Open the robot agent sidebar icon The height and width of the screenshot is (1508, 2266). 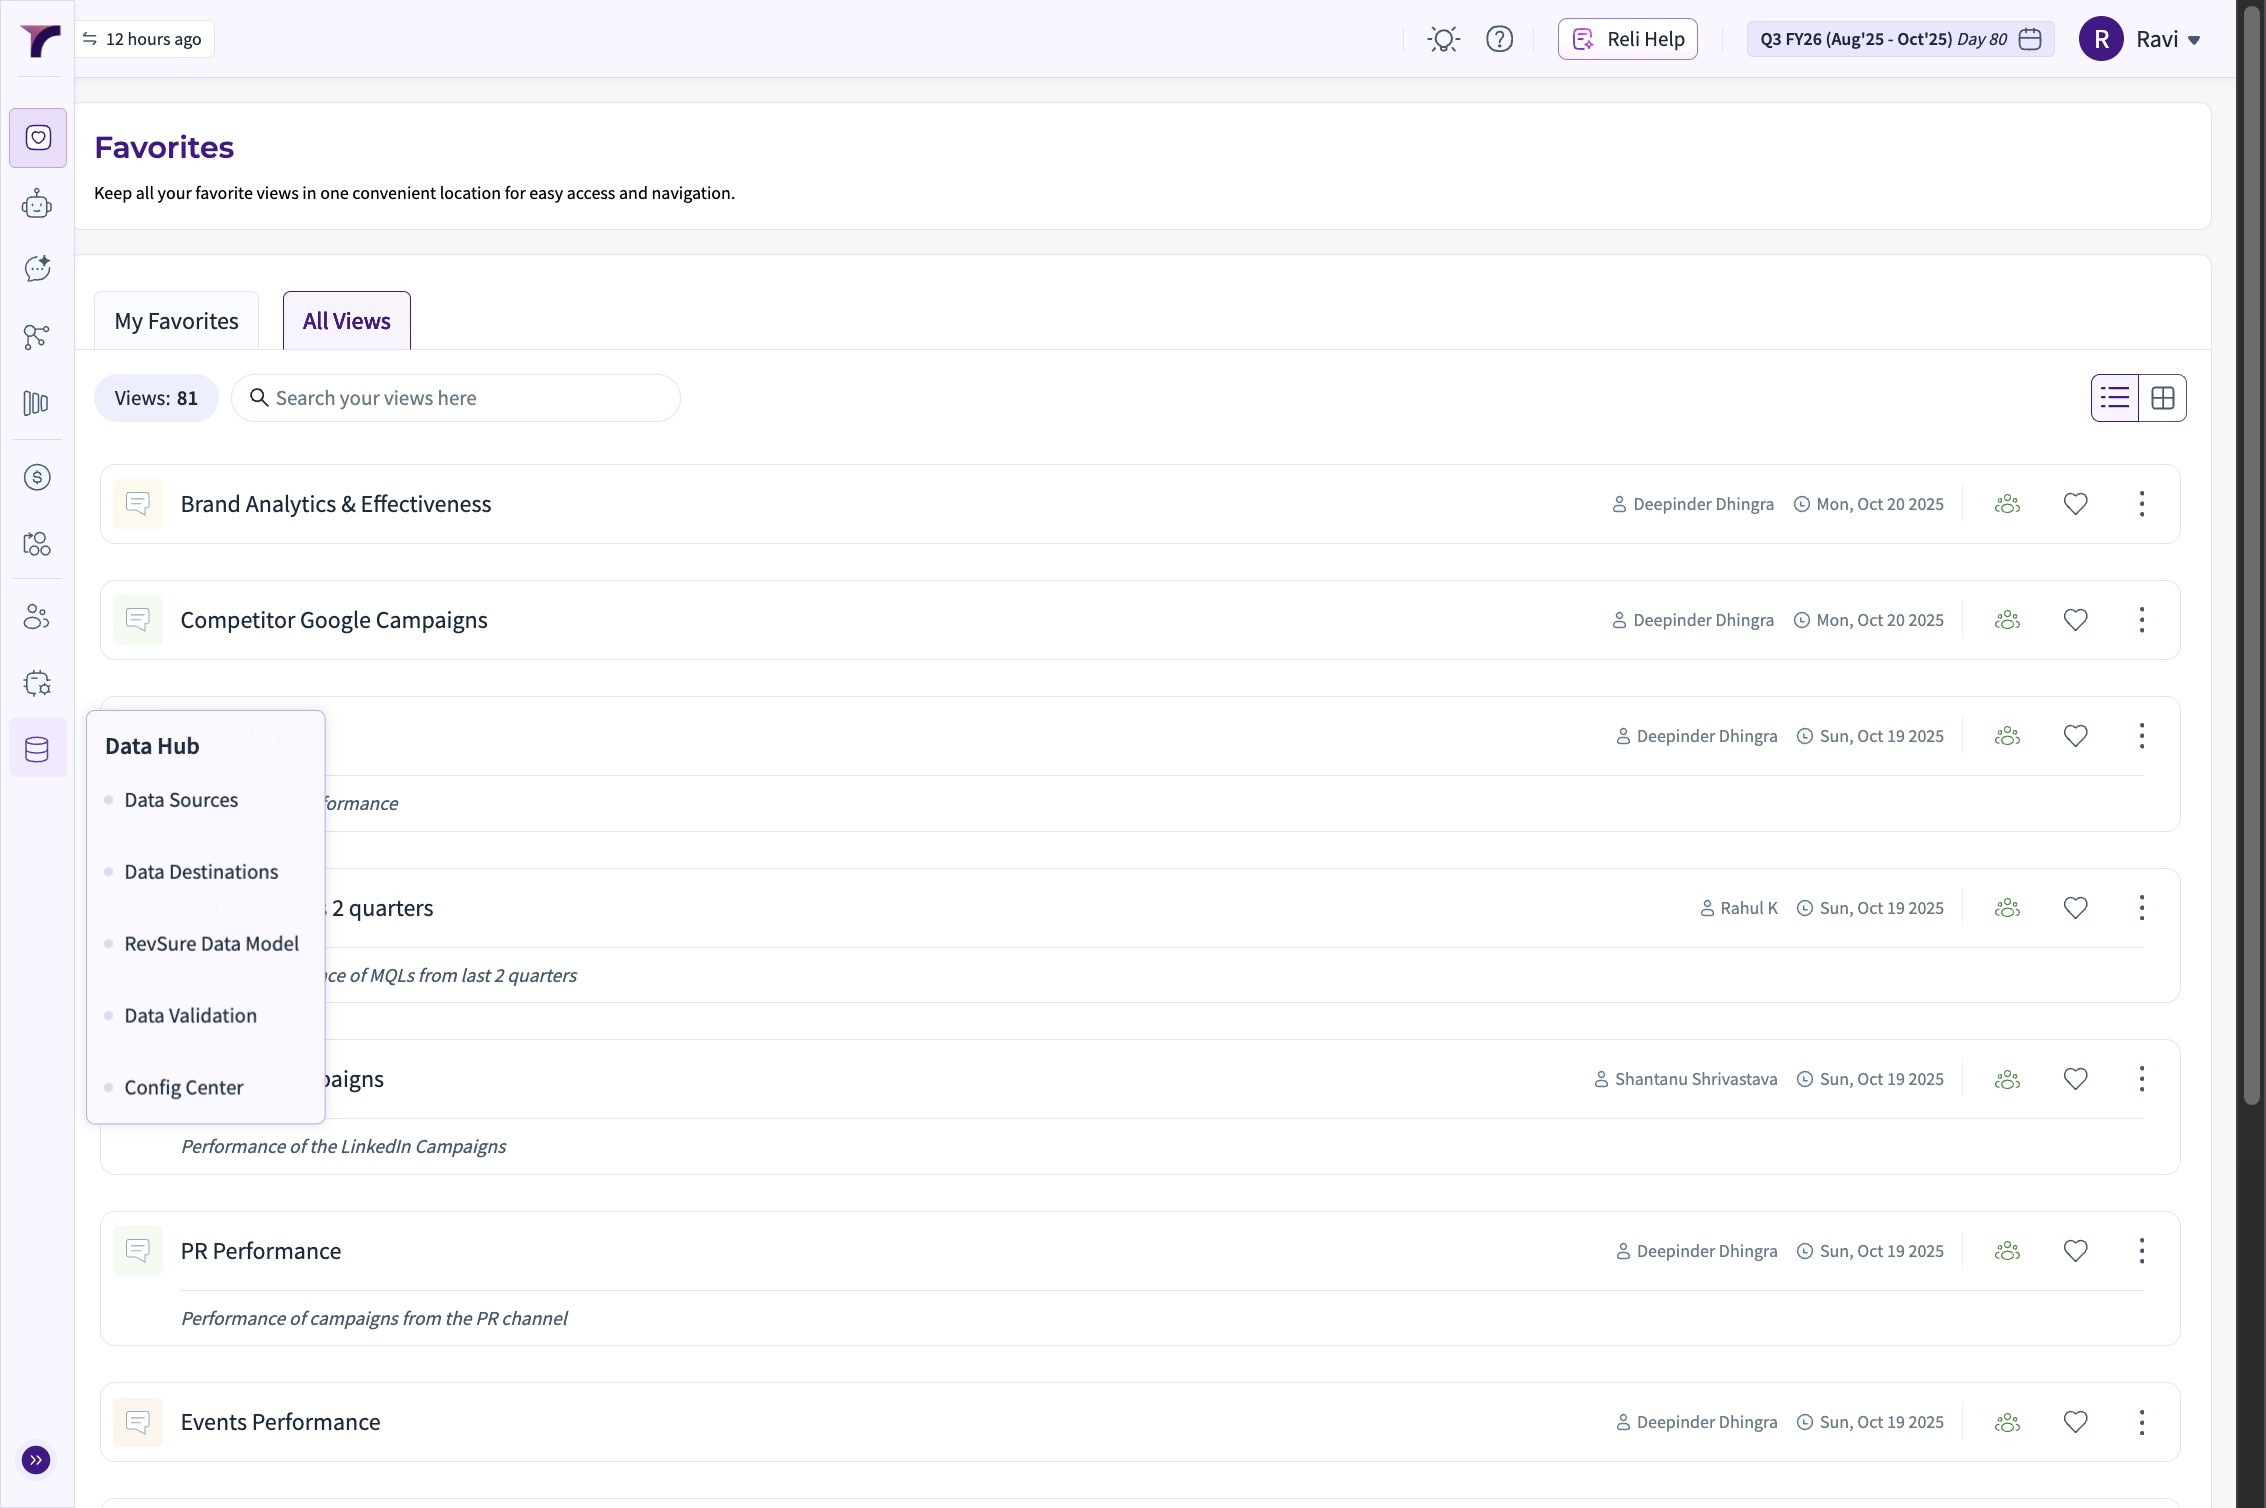37,205
